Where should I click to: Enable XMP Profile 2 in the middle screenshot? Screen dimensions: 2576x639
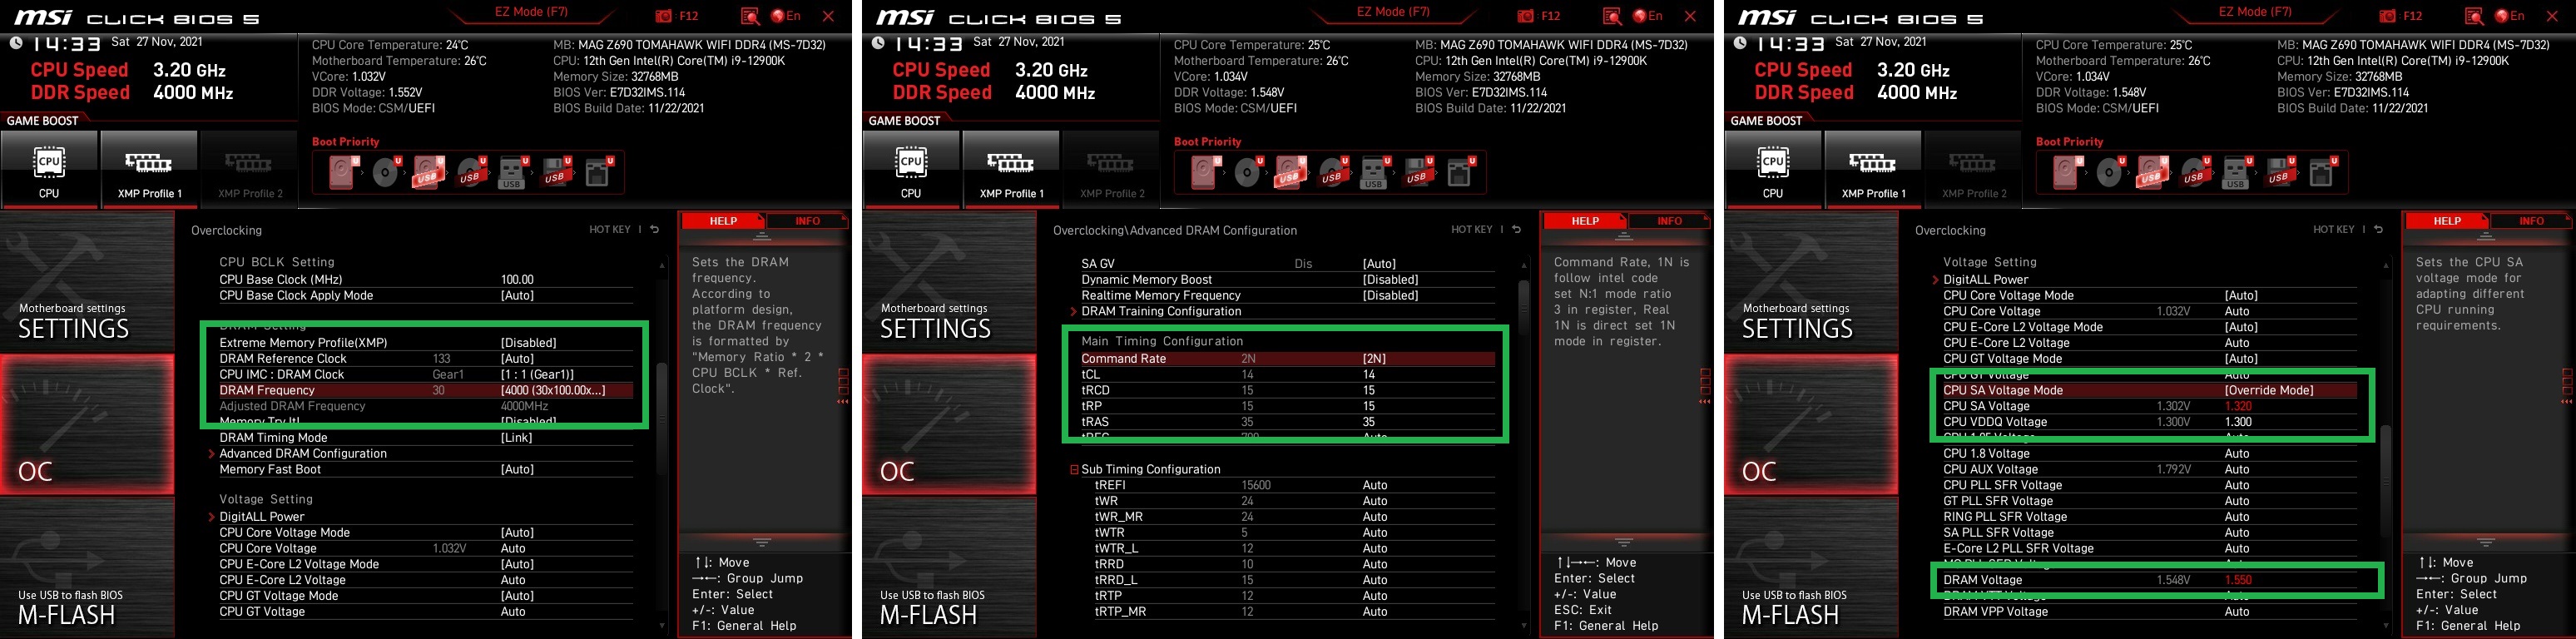click(1112, 168)
